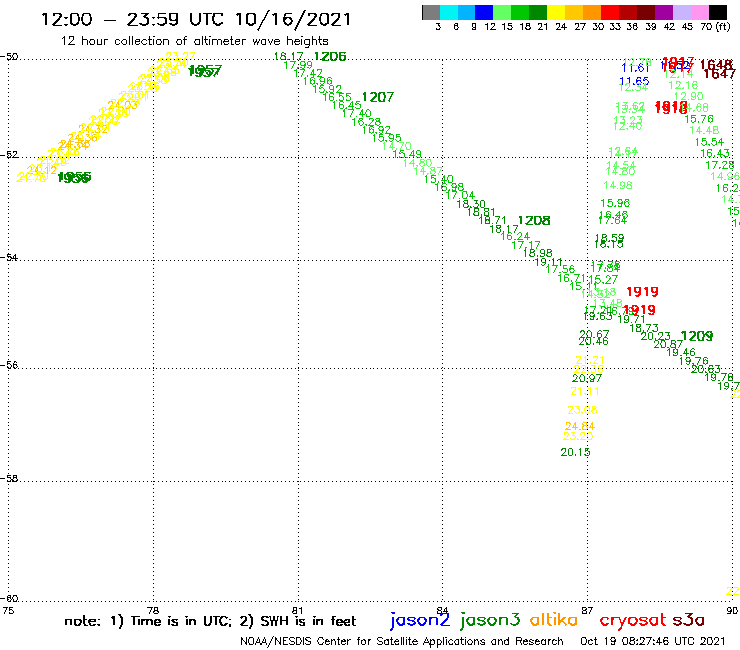Click the wave height value 20.97

pyautogui.click(x=587, y=378)
